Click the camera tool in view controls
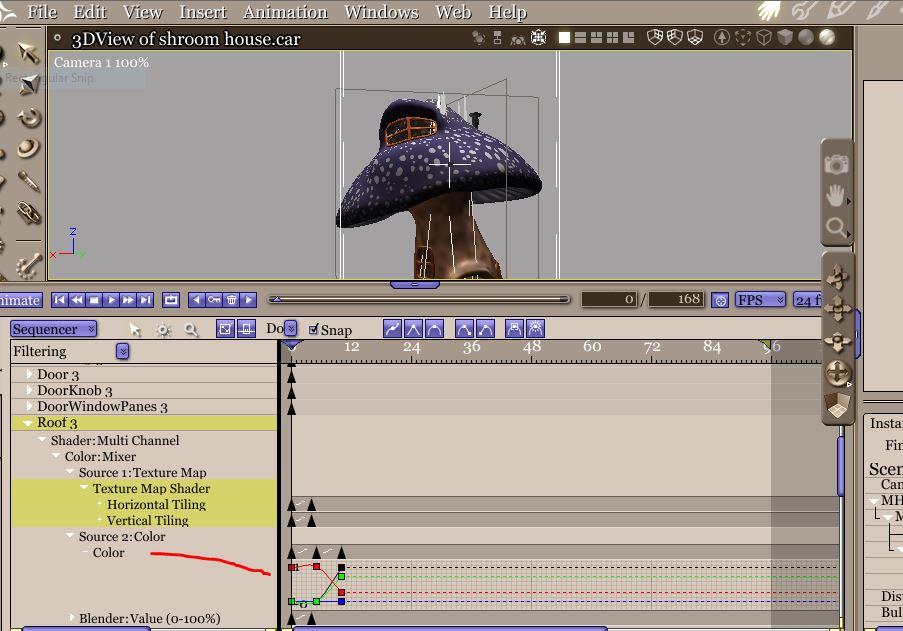Viewport: 903px width, 631px height. [x=836, y=164]
